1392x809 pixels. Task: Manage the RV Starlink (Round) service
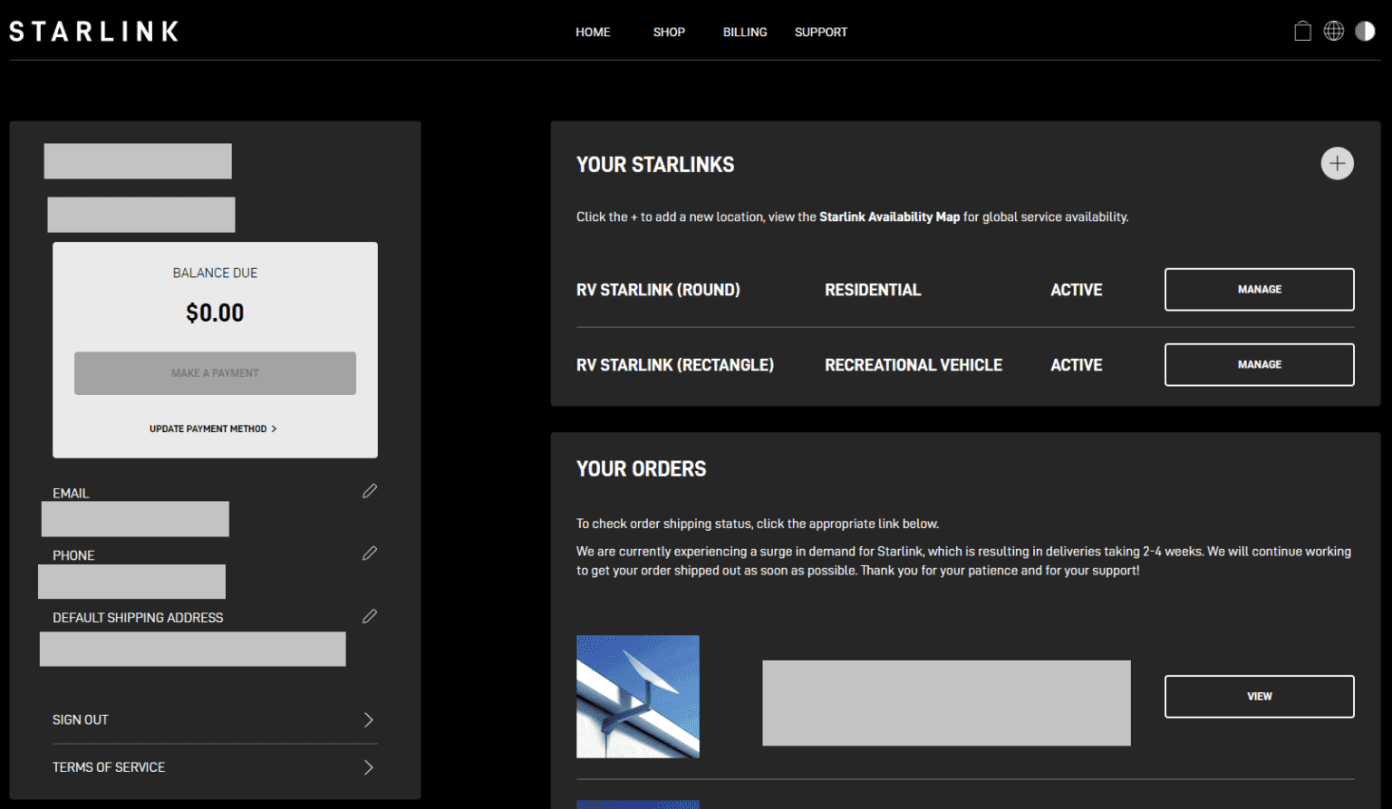coord(1259,289)
